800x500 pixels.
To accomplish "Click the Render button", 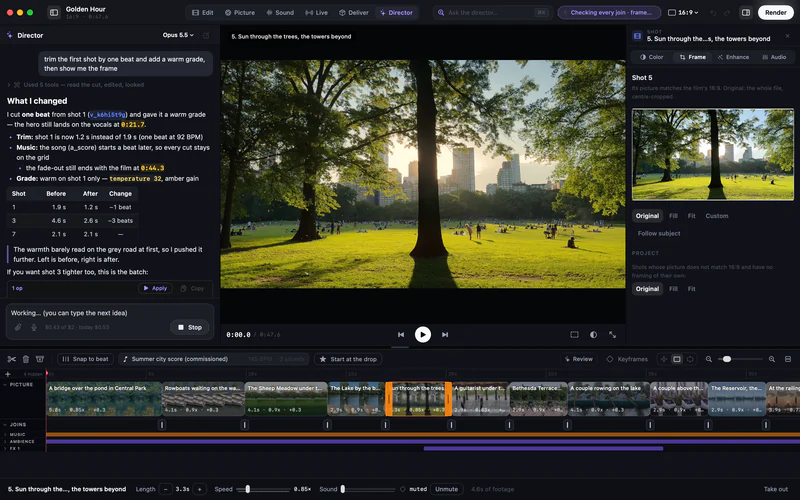I will pyautogui.click(x=776, y=12).
